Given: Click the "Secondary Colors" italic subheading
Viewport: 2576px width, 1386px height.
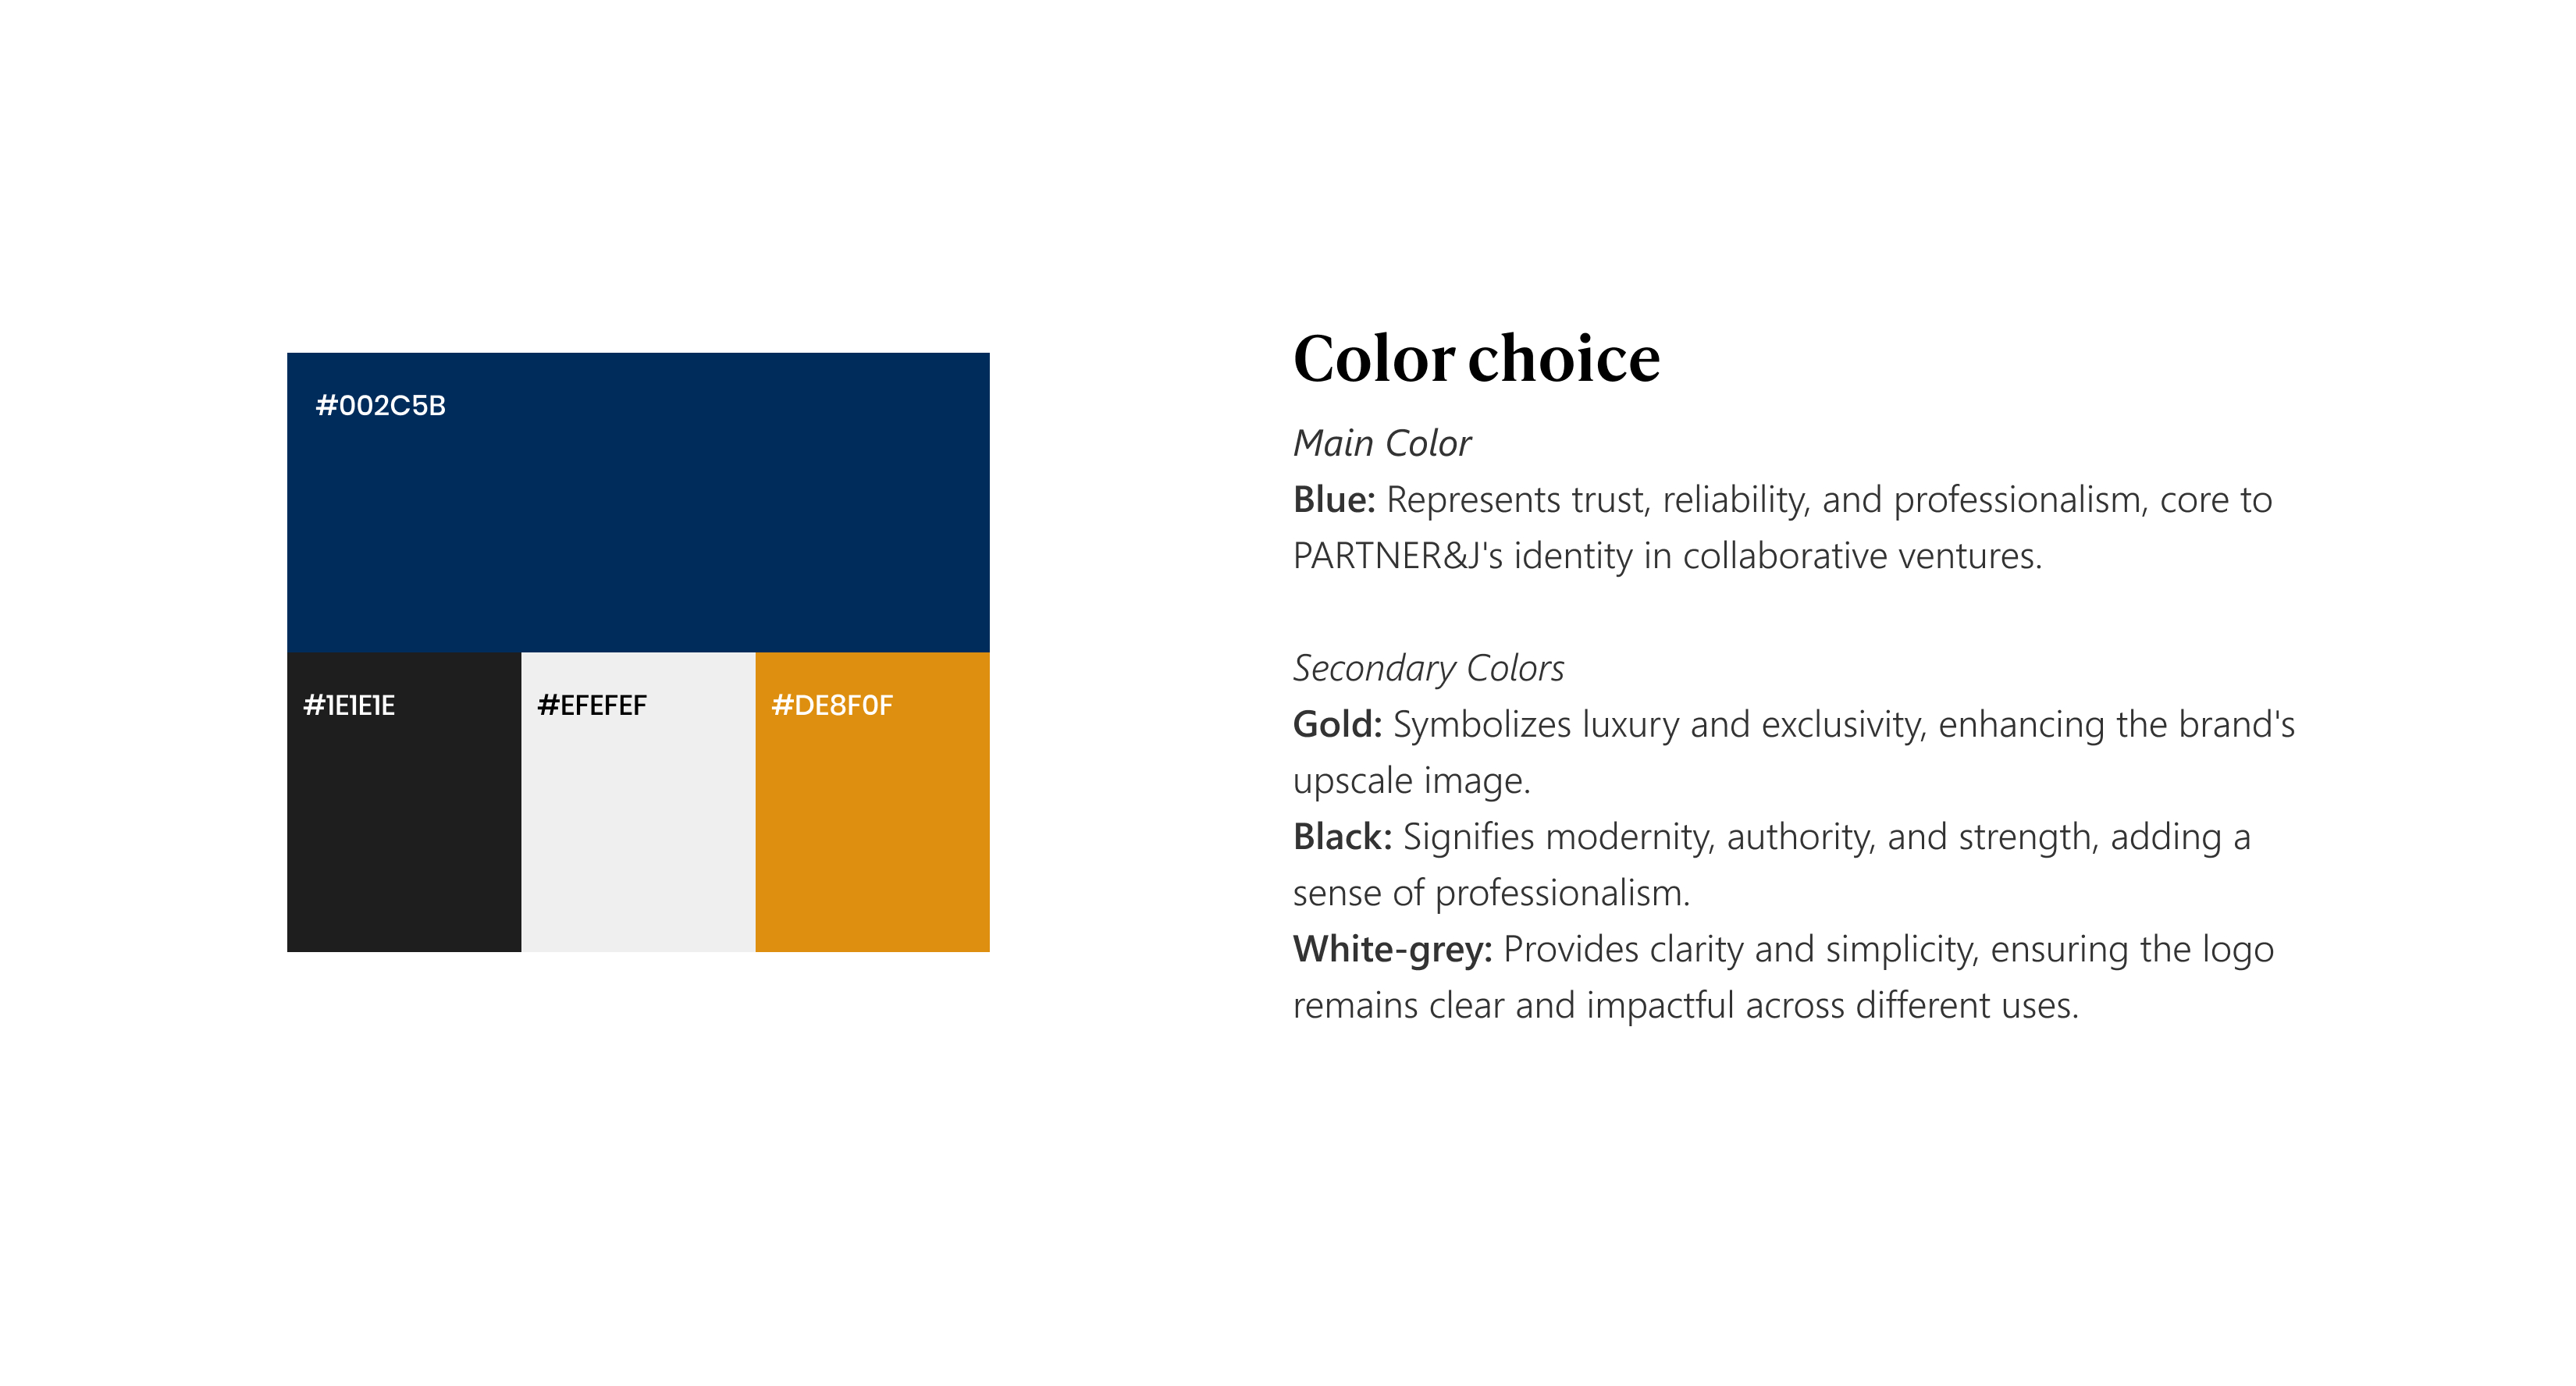Looking at the screenshot, I should click(1428, 668).
